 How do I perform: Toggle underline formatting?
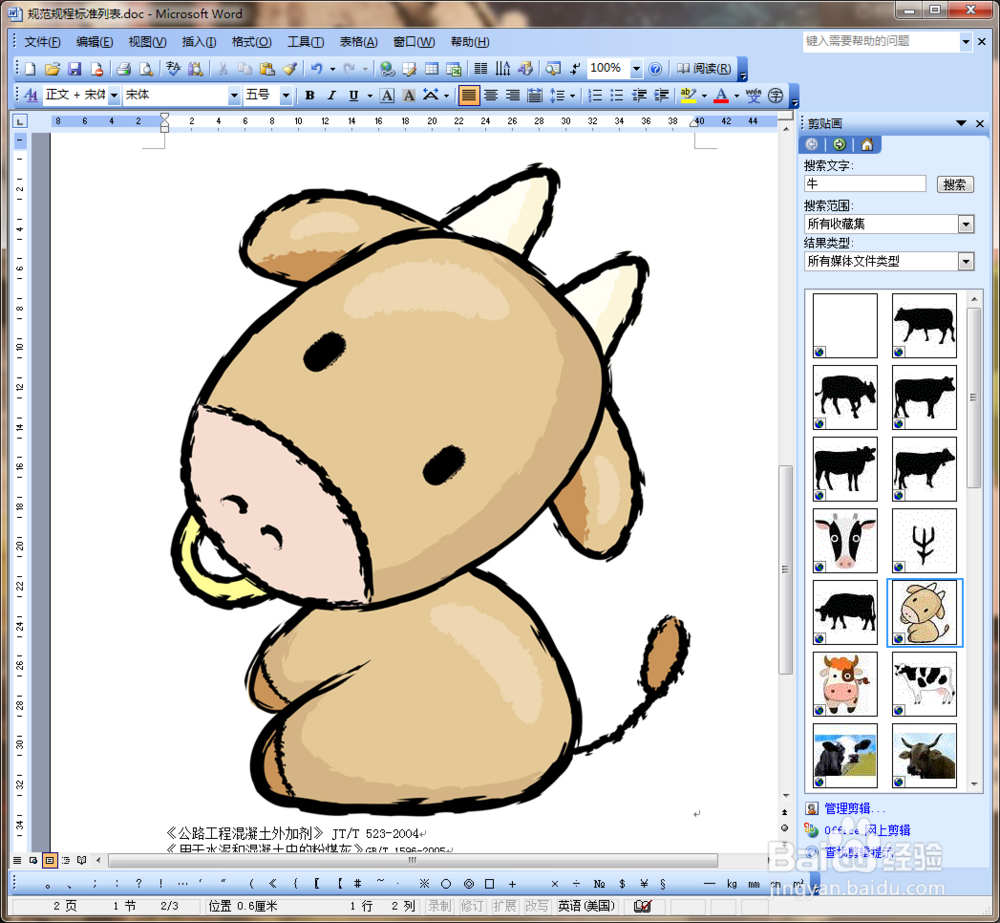click(353, 95)
